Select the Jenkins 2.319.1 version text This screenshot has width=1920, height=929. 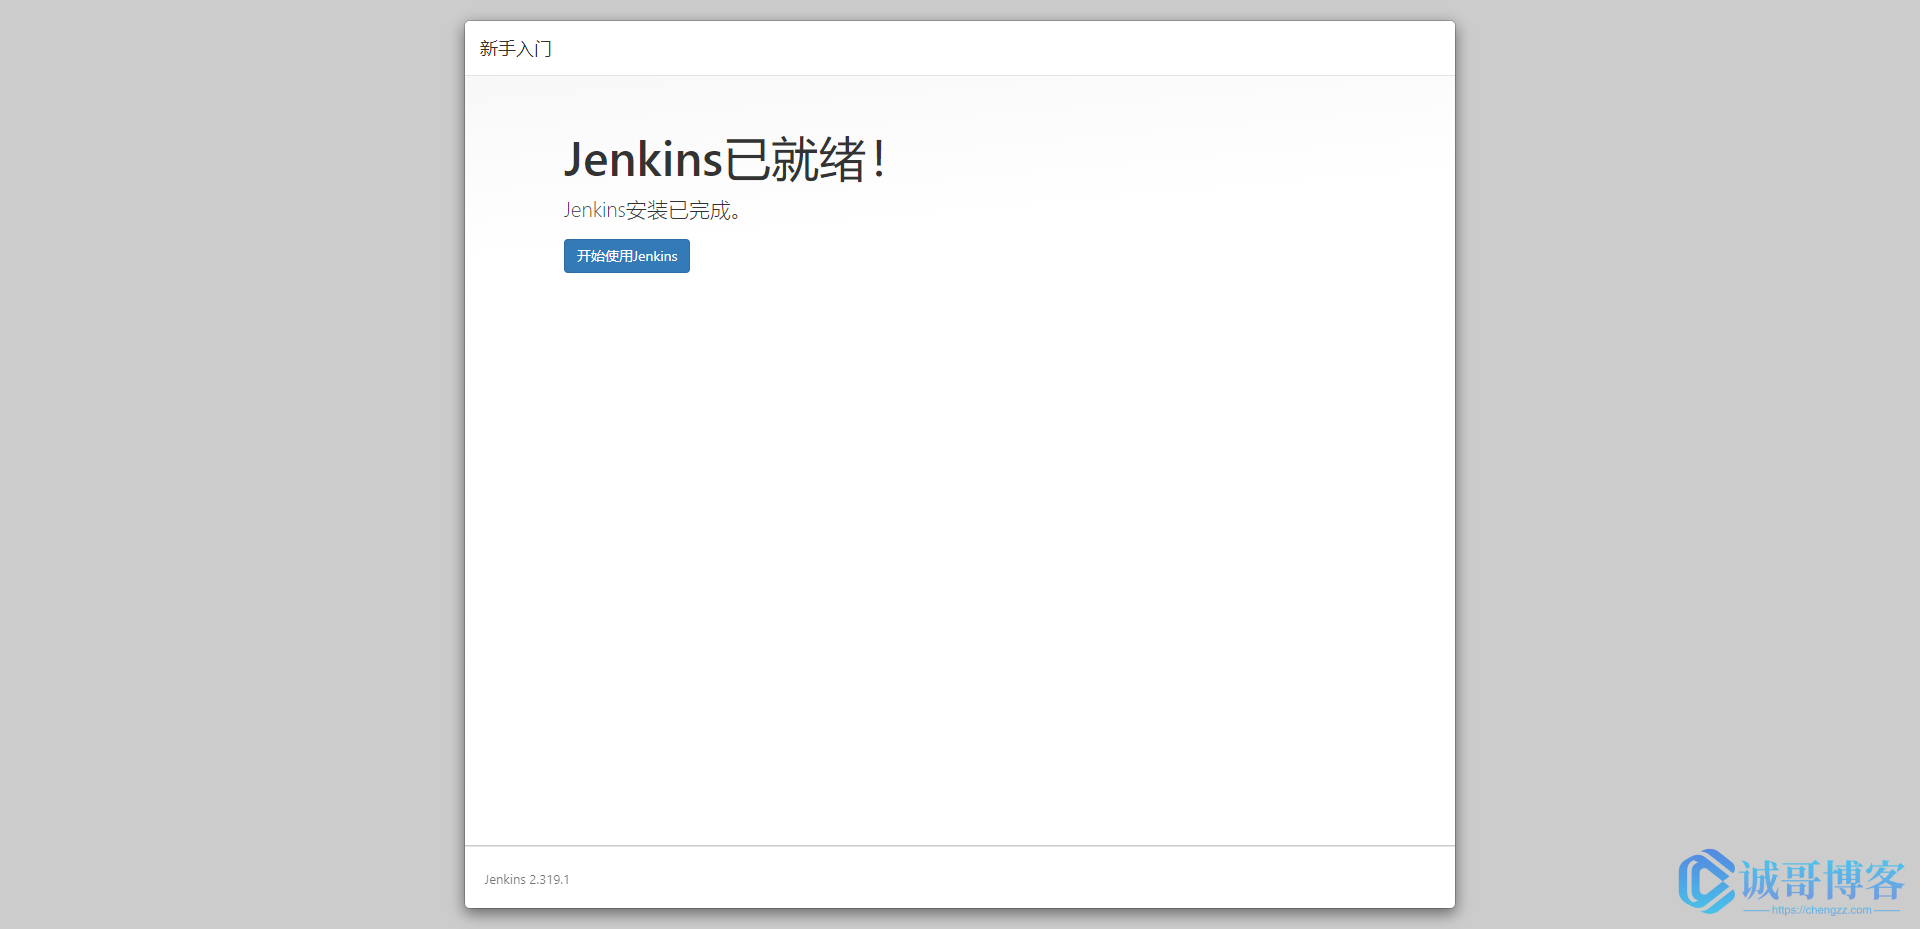pyautogui.click(x=526, y=880)
